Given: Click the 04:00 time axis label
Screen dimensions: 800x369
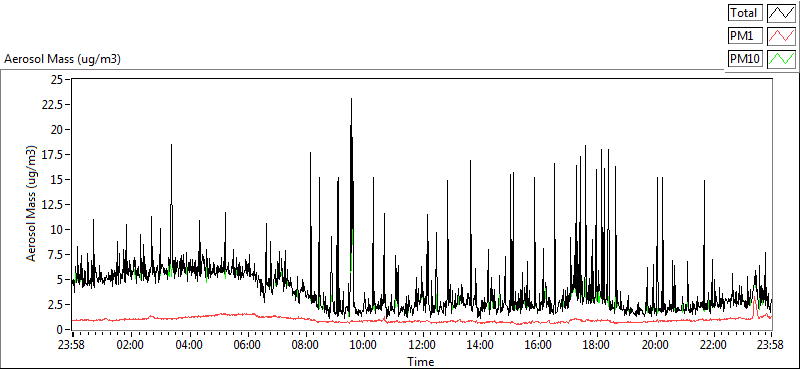Looking at the screenshot, I should pyautogui.click(x=189, y=345).
